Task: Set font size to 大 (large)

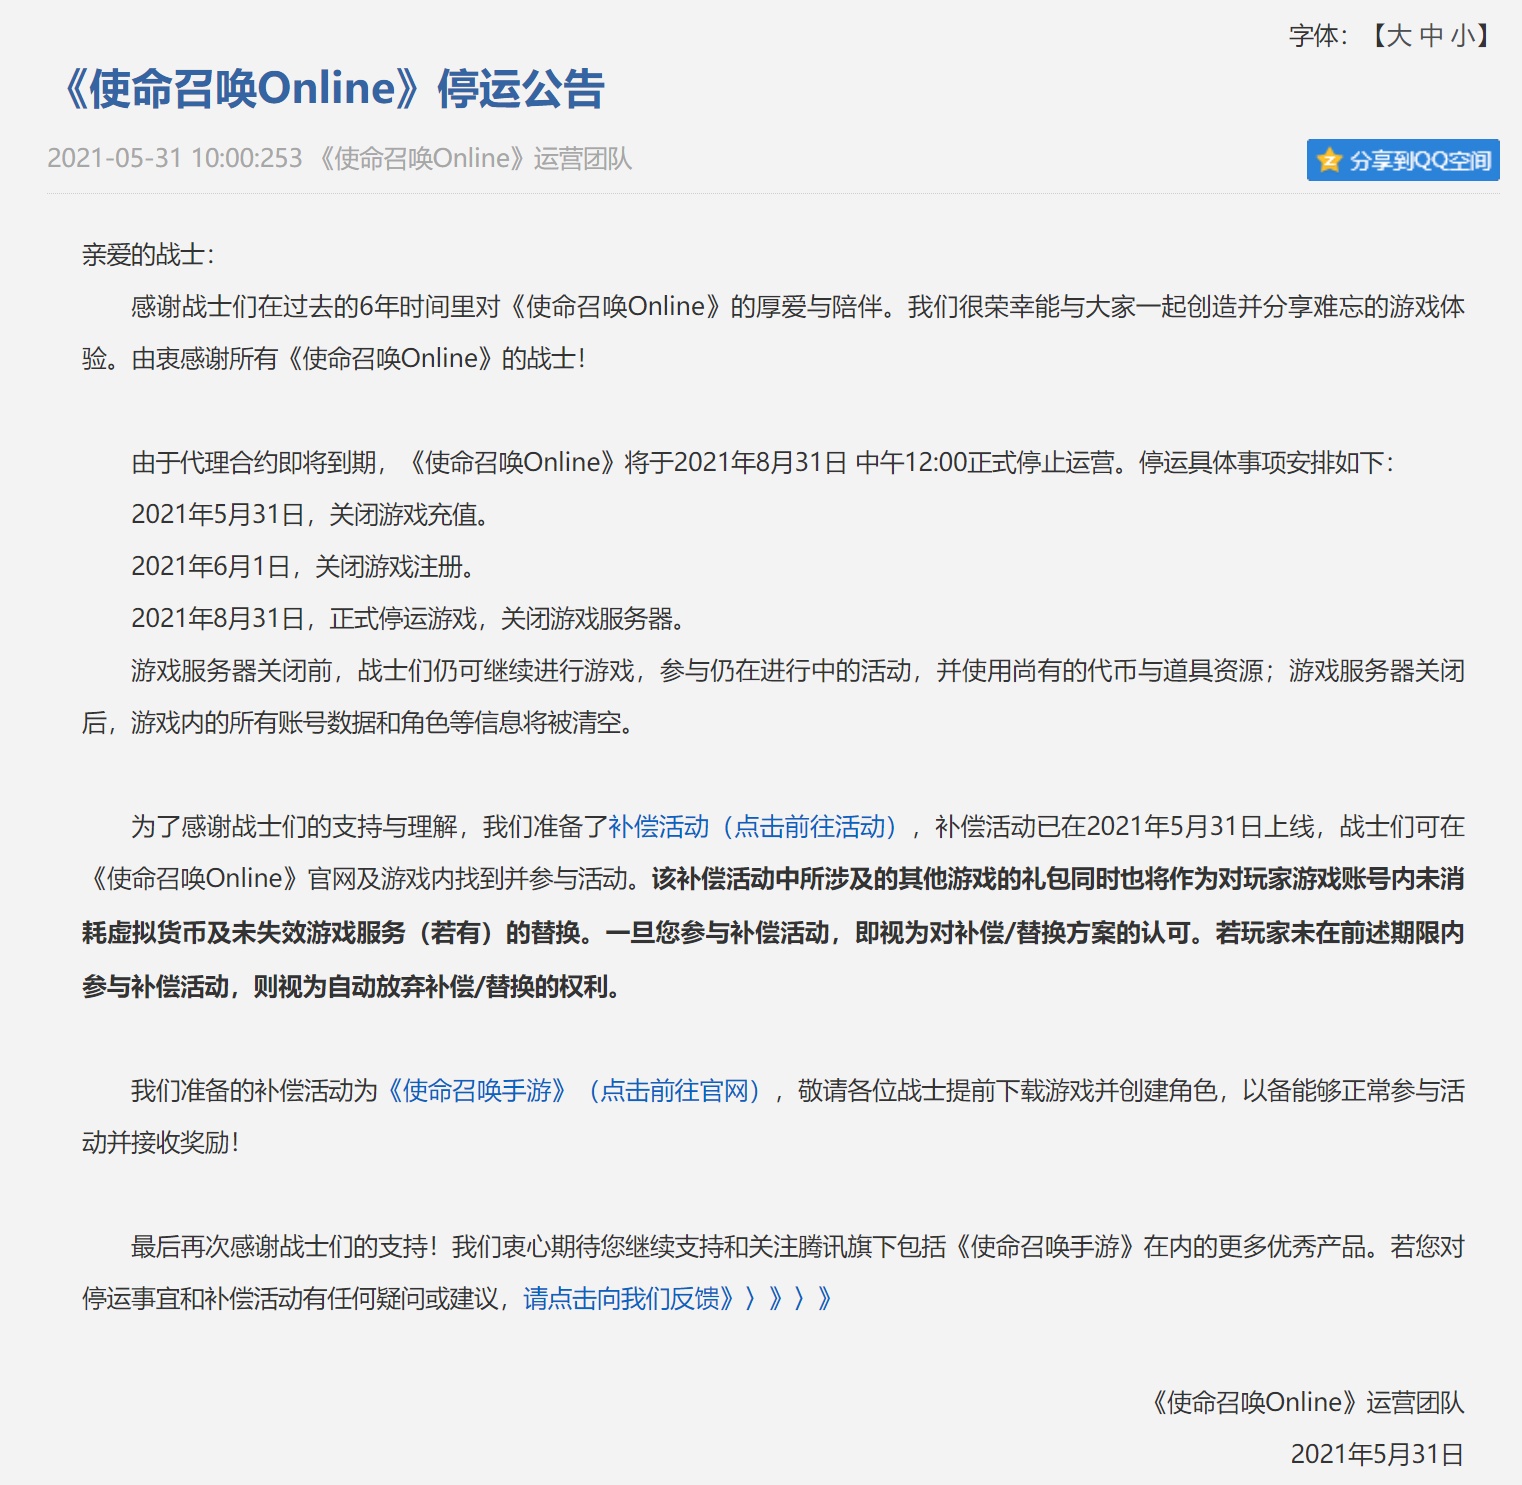Action: pyautogui.click(x=1399, y=36)
